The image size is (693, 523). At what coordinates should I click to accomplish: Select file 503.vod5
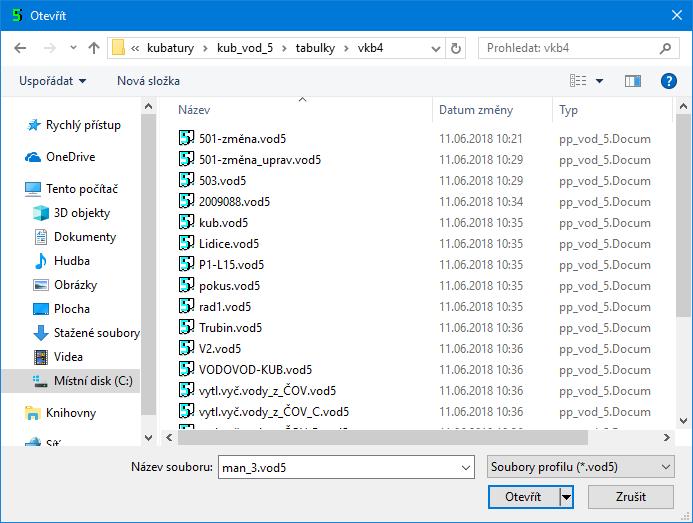point(222,180)
